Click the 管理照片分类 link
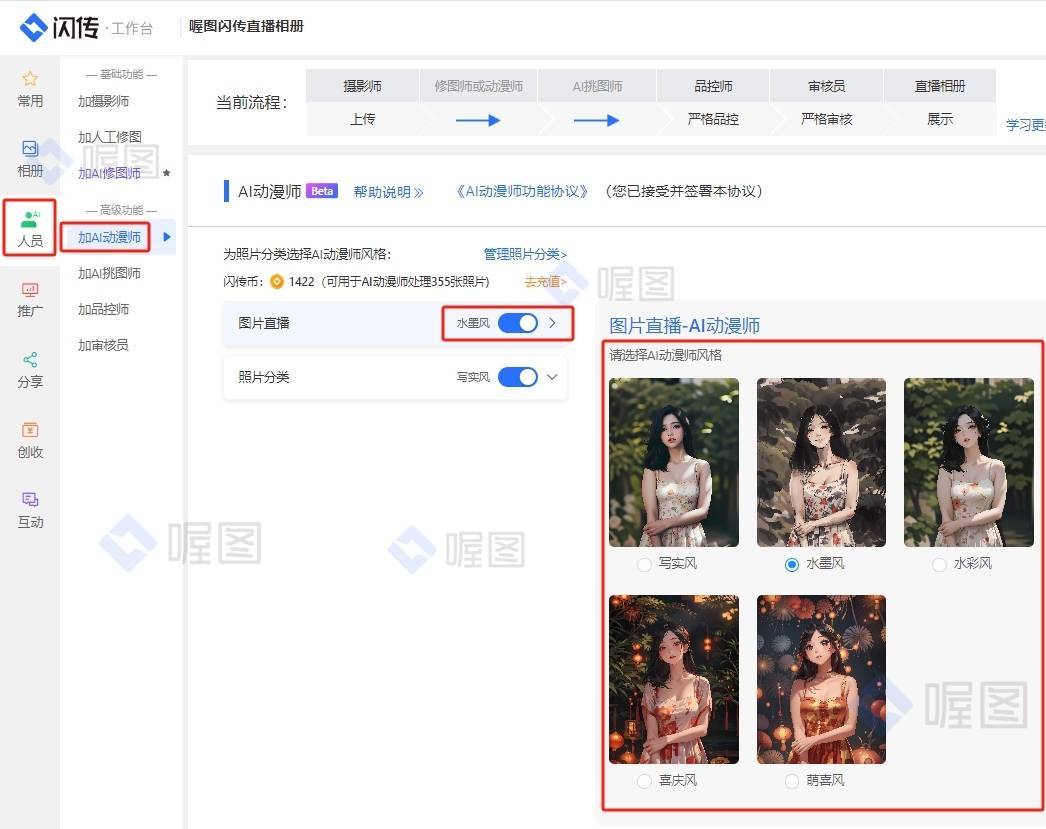The height and width of the screenshot is (829, 1046). tap(525, 254)
